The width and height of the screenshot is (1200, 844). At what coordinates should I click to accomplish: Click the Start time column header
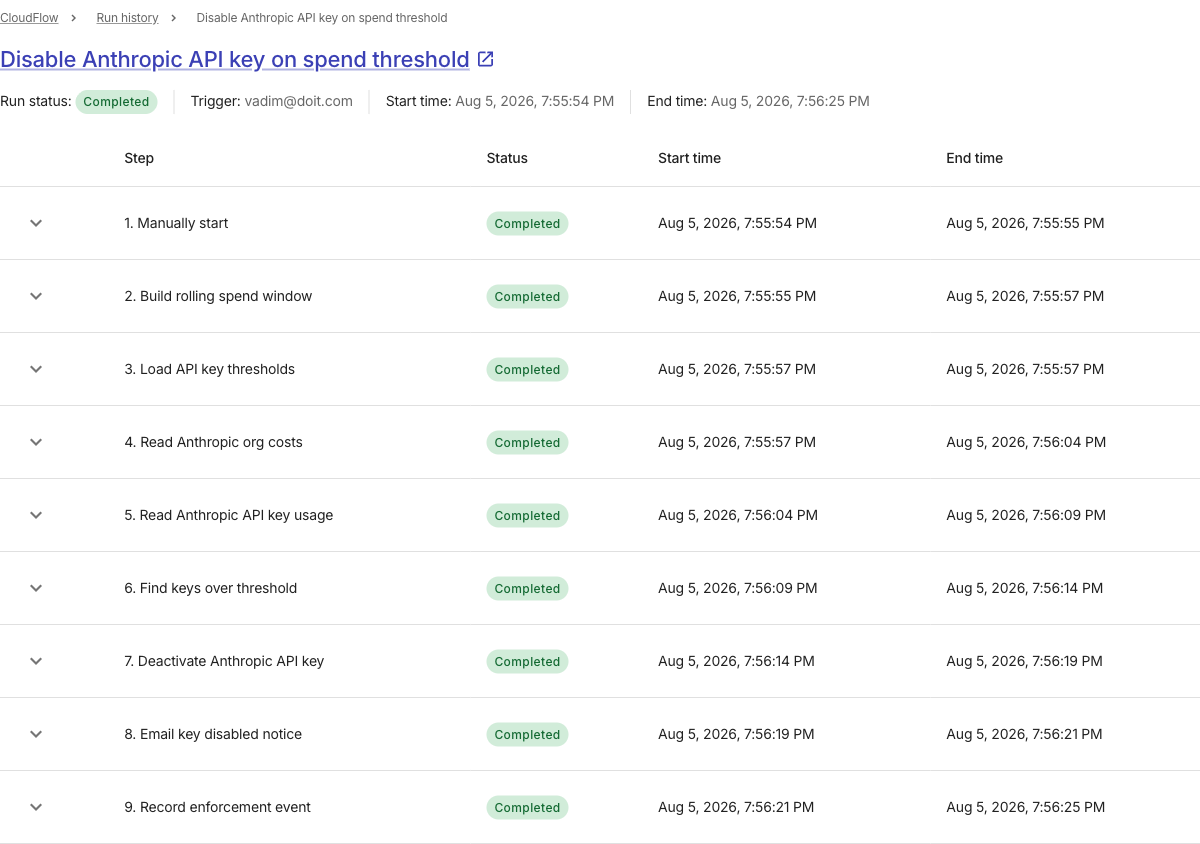pyautogui.click(x=689, y=158)
